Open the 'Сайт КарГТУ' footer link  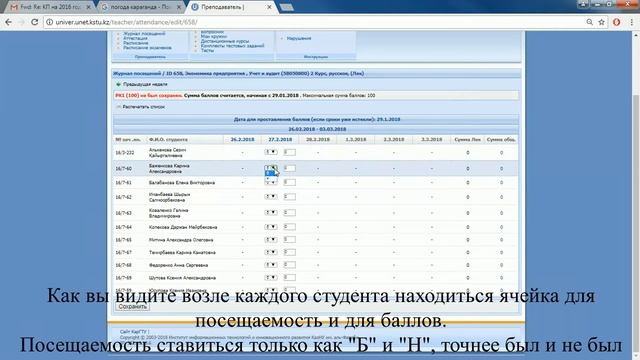point(133,332)
